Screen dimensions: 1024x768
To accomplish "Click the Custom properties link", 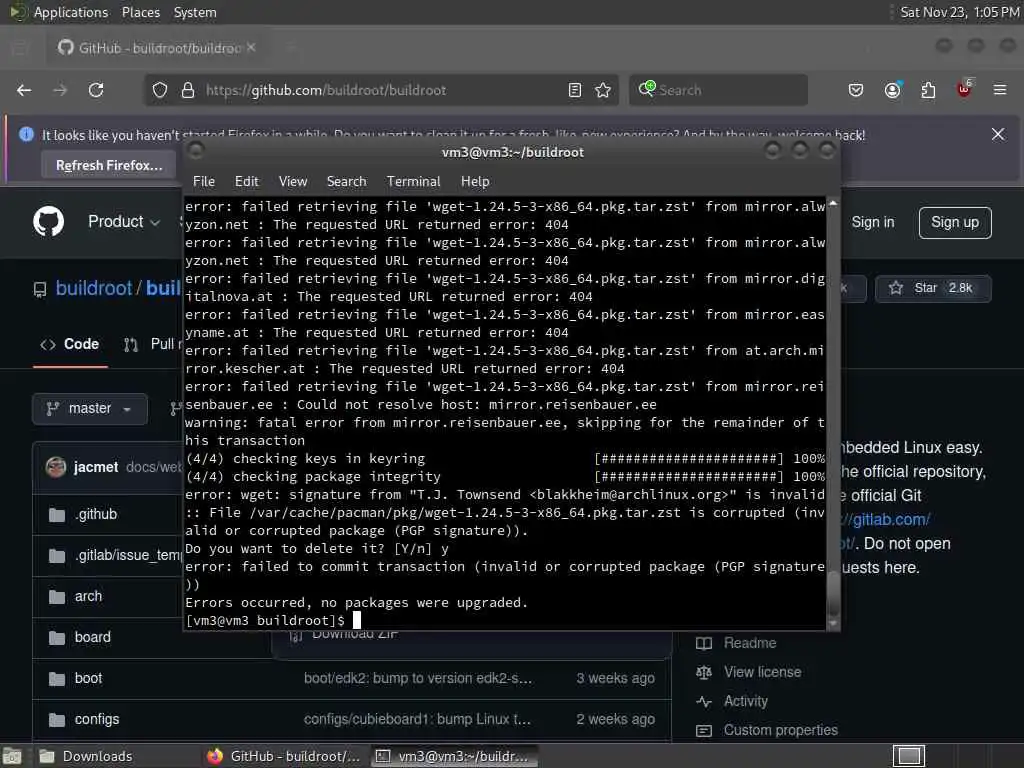I will pos(780,730).
